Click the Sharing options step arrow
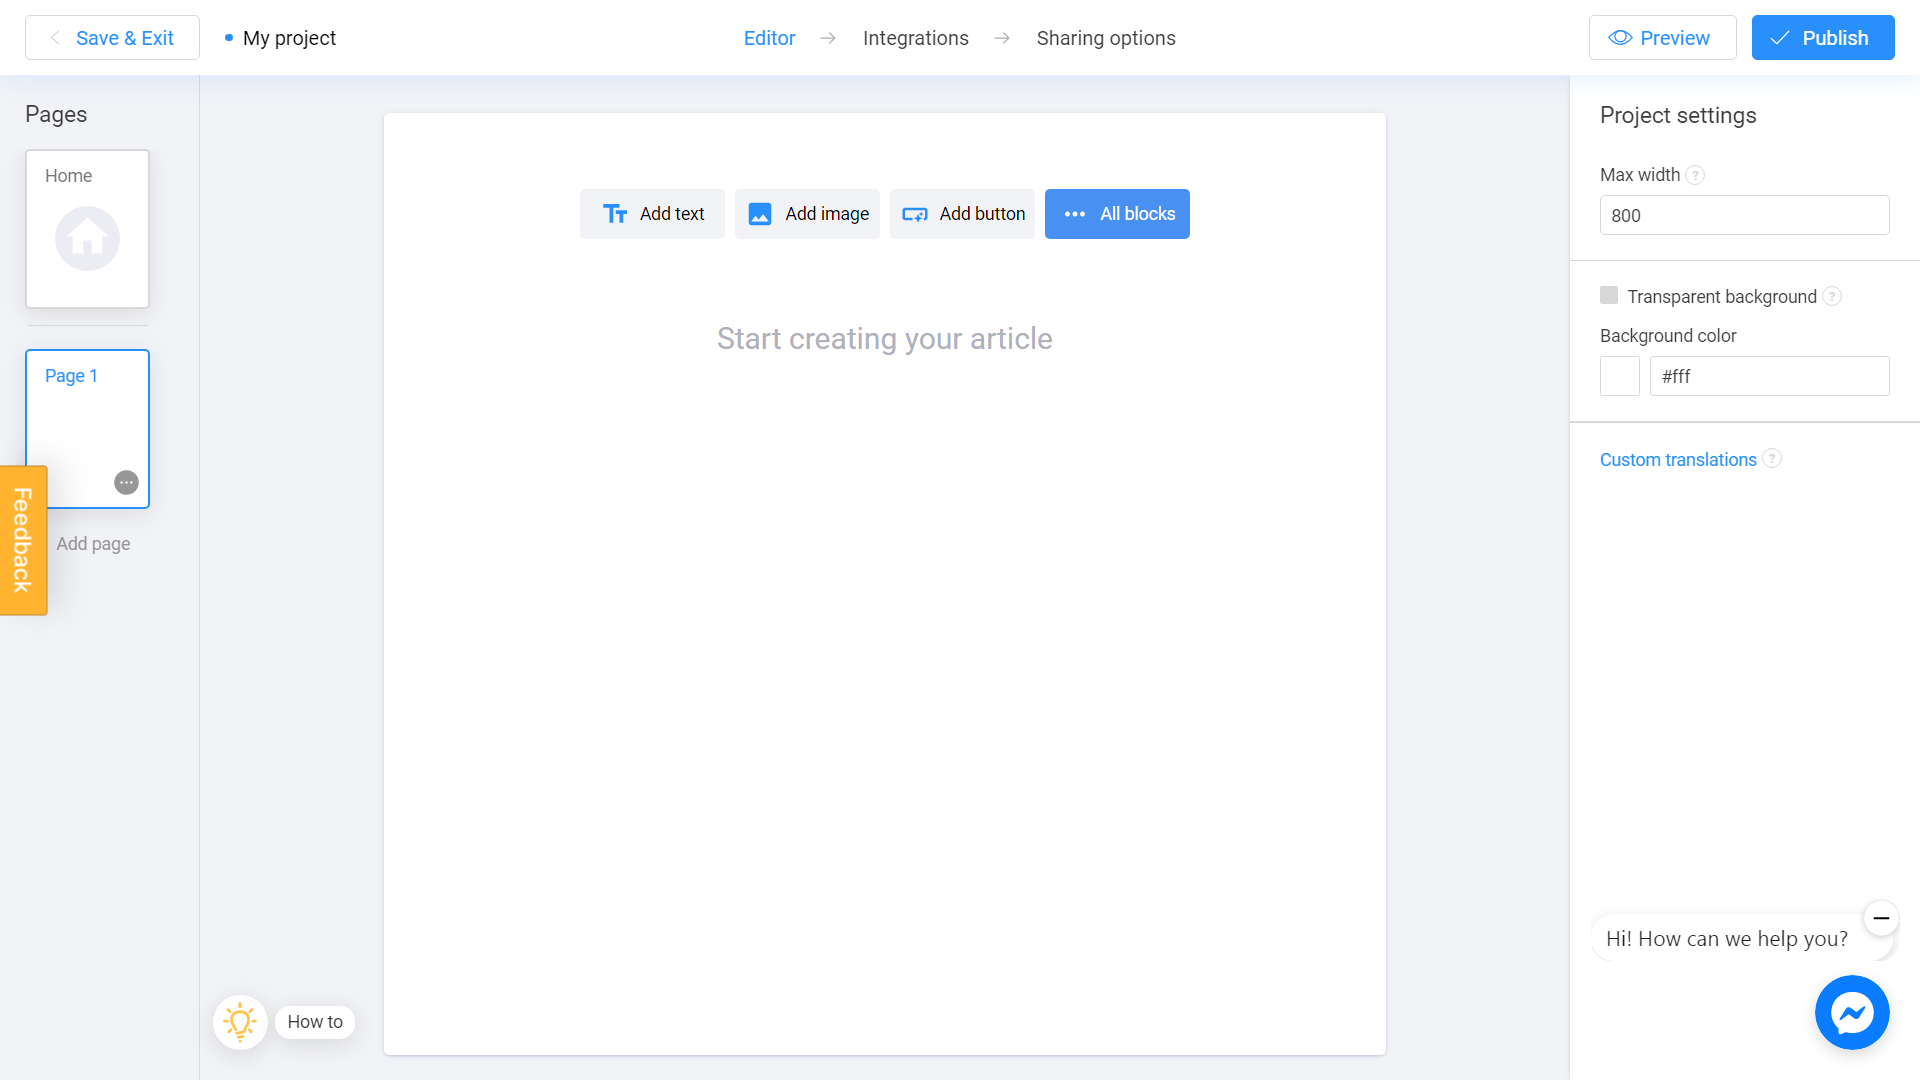Image resolution: width=1920 pixels, height=1080 pixels. (1002, 38)
